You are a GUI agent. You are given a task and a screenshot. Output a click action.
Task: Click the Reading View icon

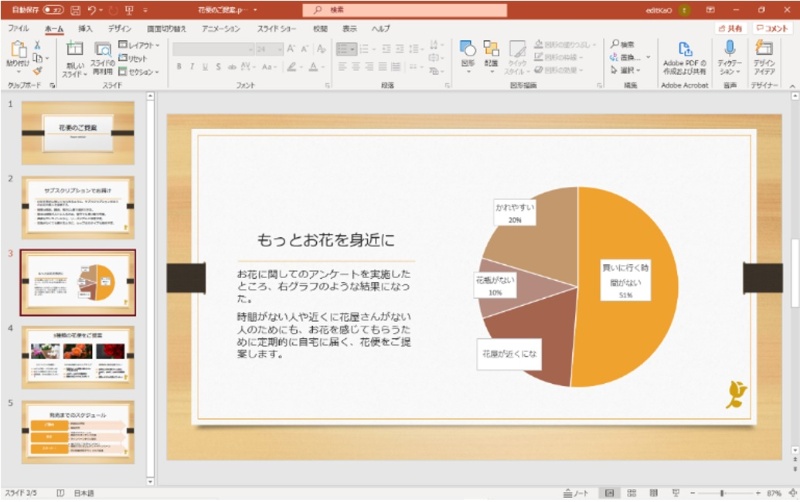pos(654,493)
